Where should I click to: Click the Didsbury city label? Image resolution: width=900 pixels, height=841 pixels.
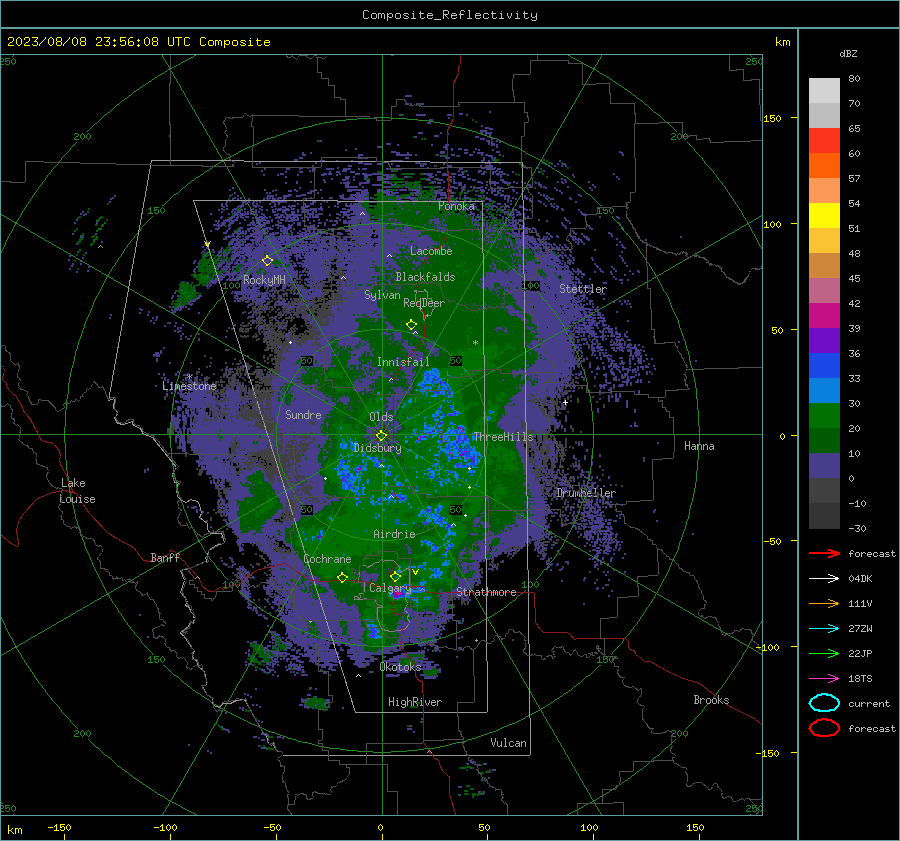point(377,448)
